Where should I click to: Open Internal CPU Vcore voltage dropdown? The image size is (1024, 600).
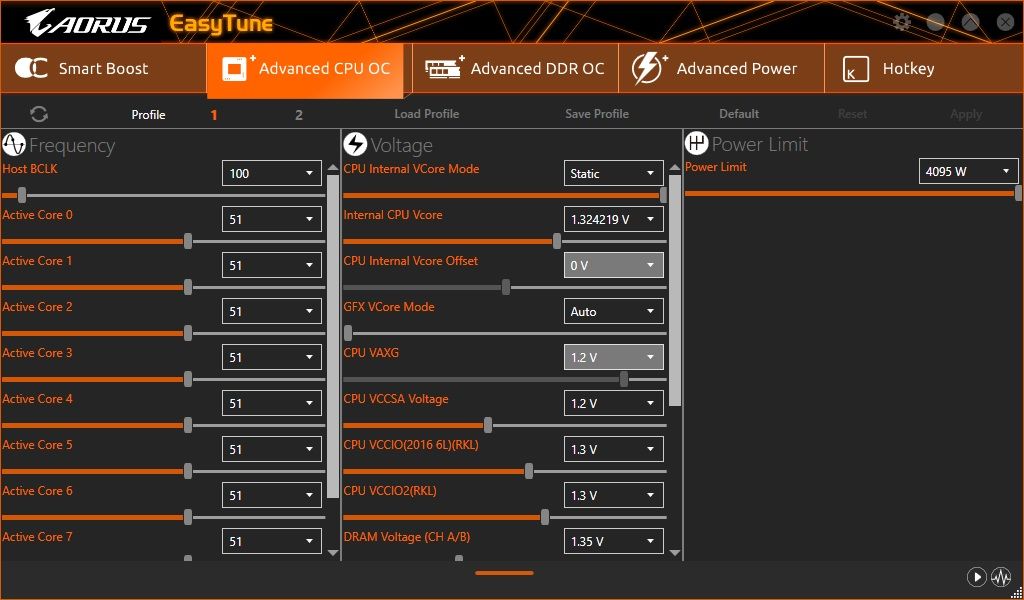[614, 219]
